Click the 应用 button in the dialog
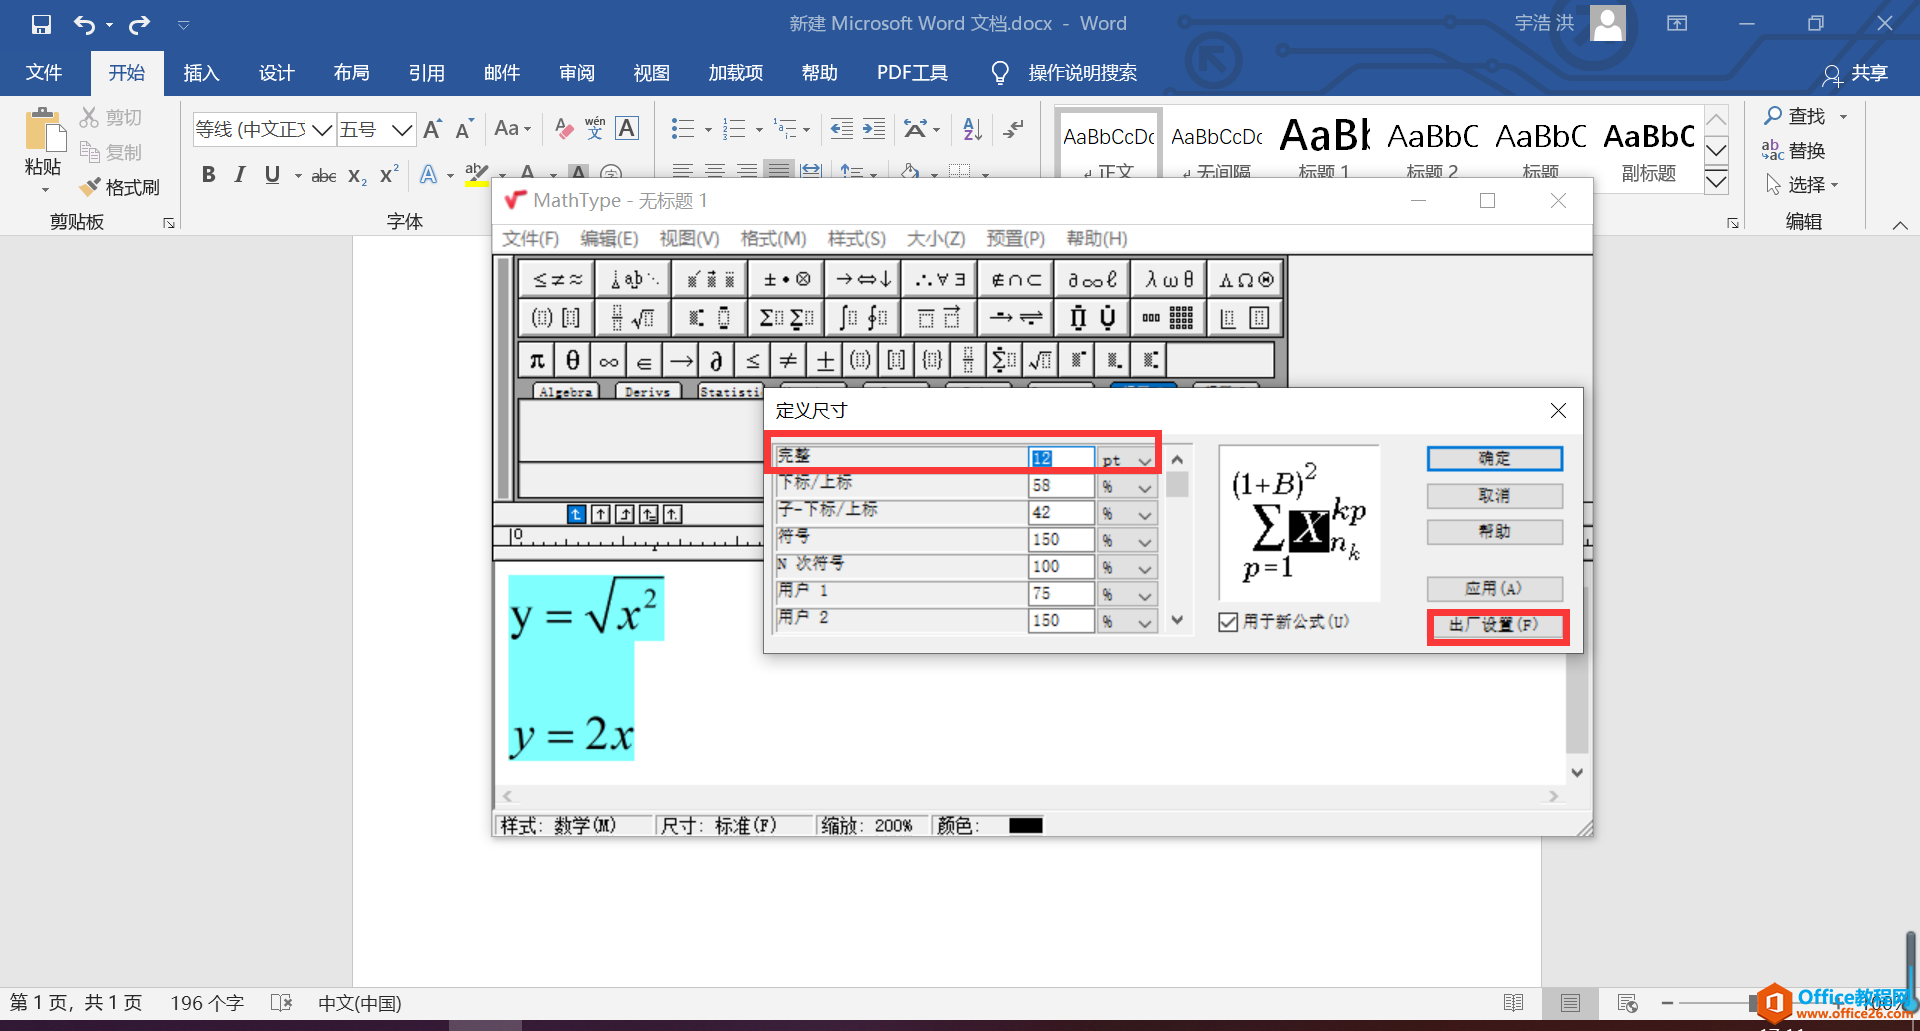Screen dimensions: 1920x1031 point(1494,588)
